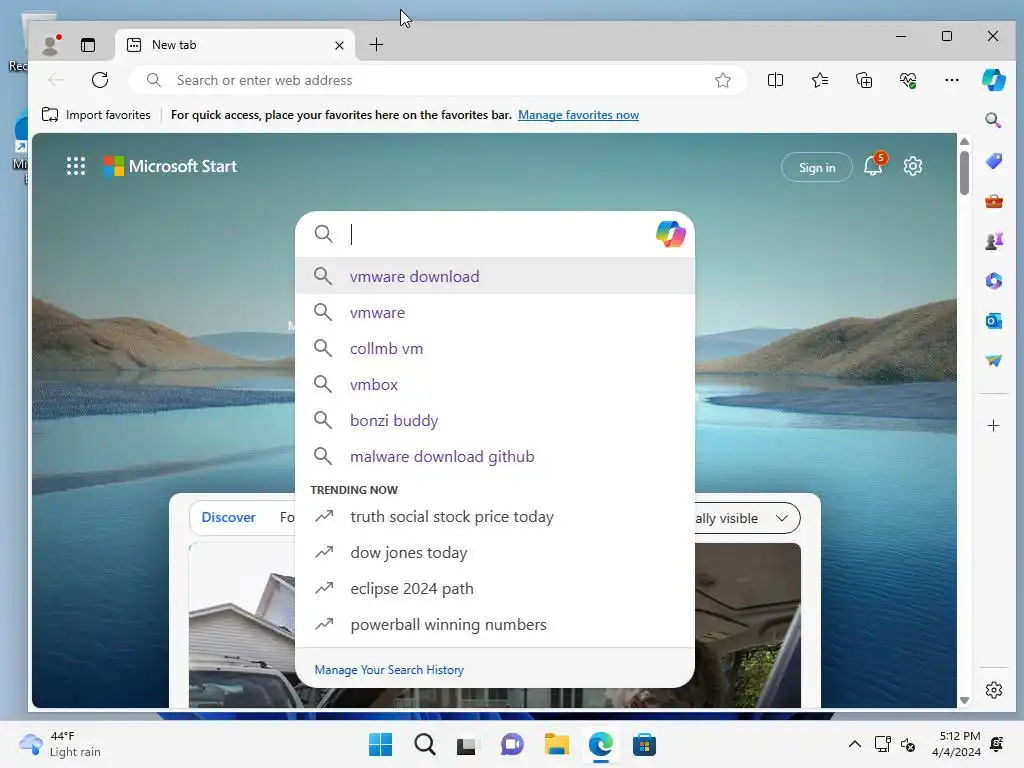Open Settings and more ellipsis menu
1024x768 pixels.
pos(952,80)
